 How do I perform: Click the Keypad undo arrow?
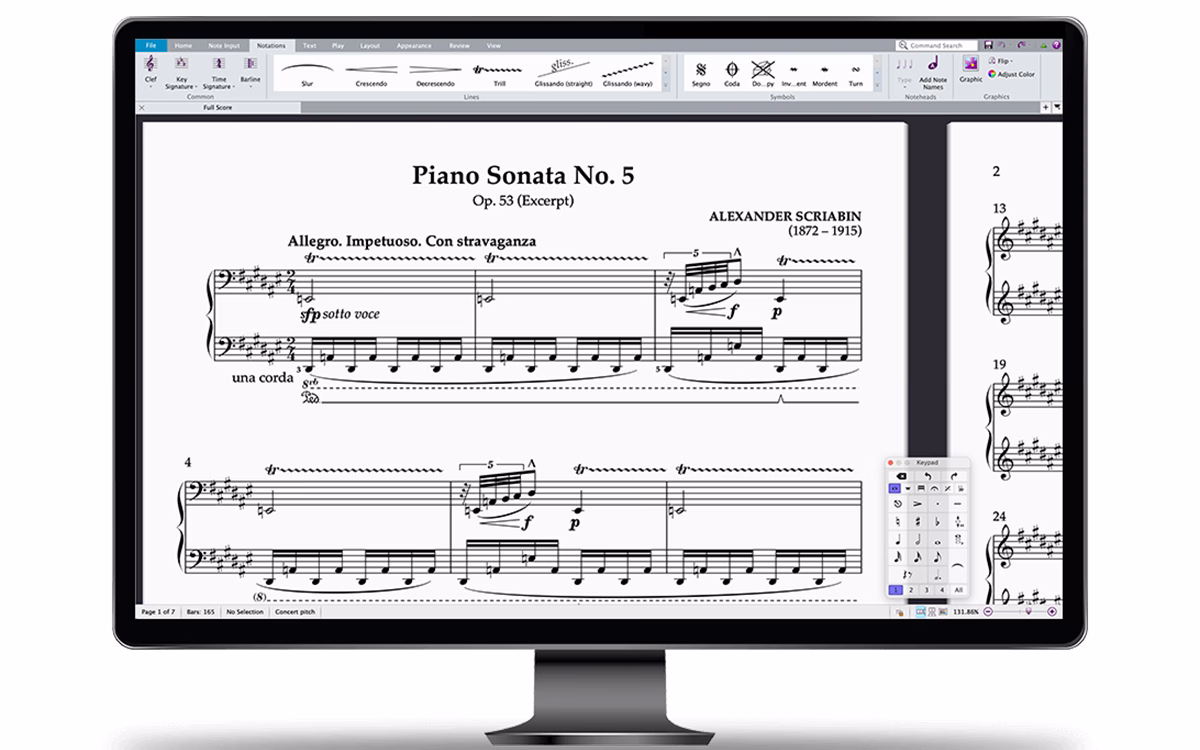click(927, 475)
